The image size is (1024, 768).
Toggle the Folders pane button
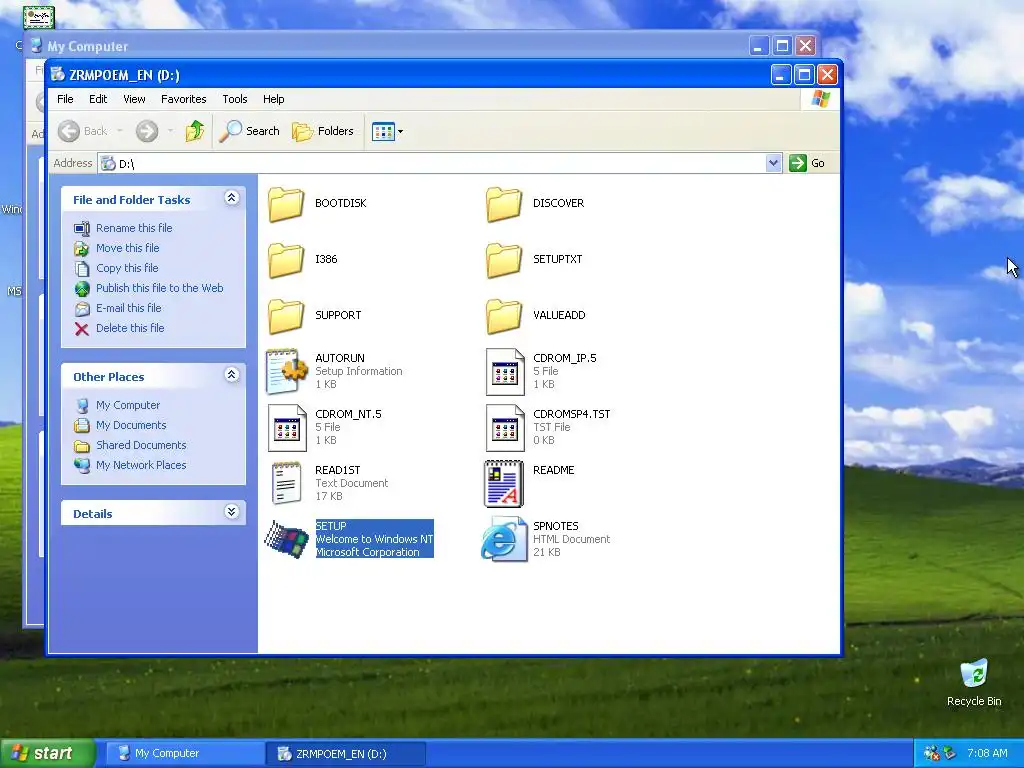coord(323,131)
